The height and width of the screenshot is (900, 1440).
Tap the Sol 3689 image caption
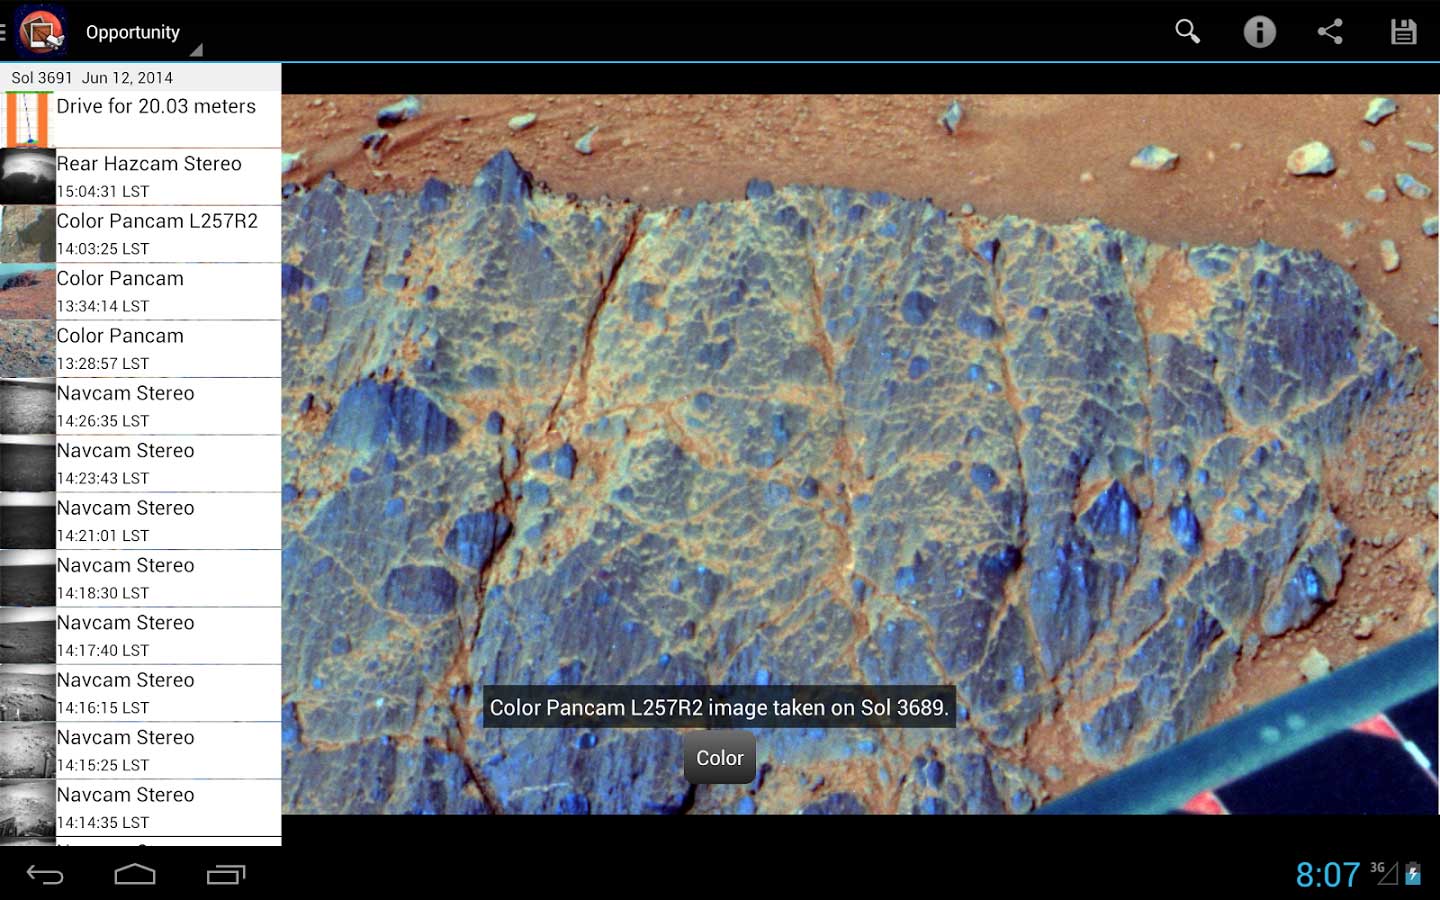pyautogui.click(x=719, y=707)
